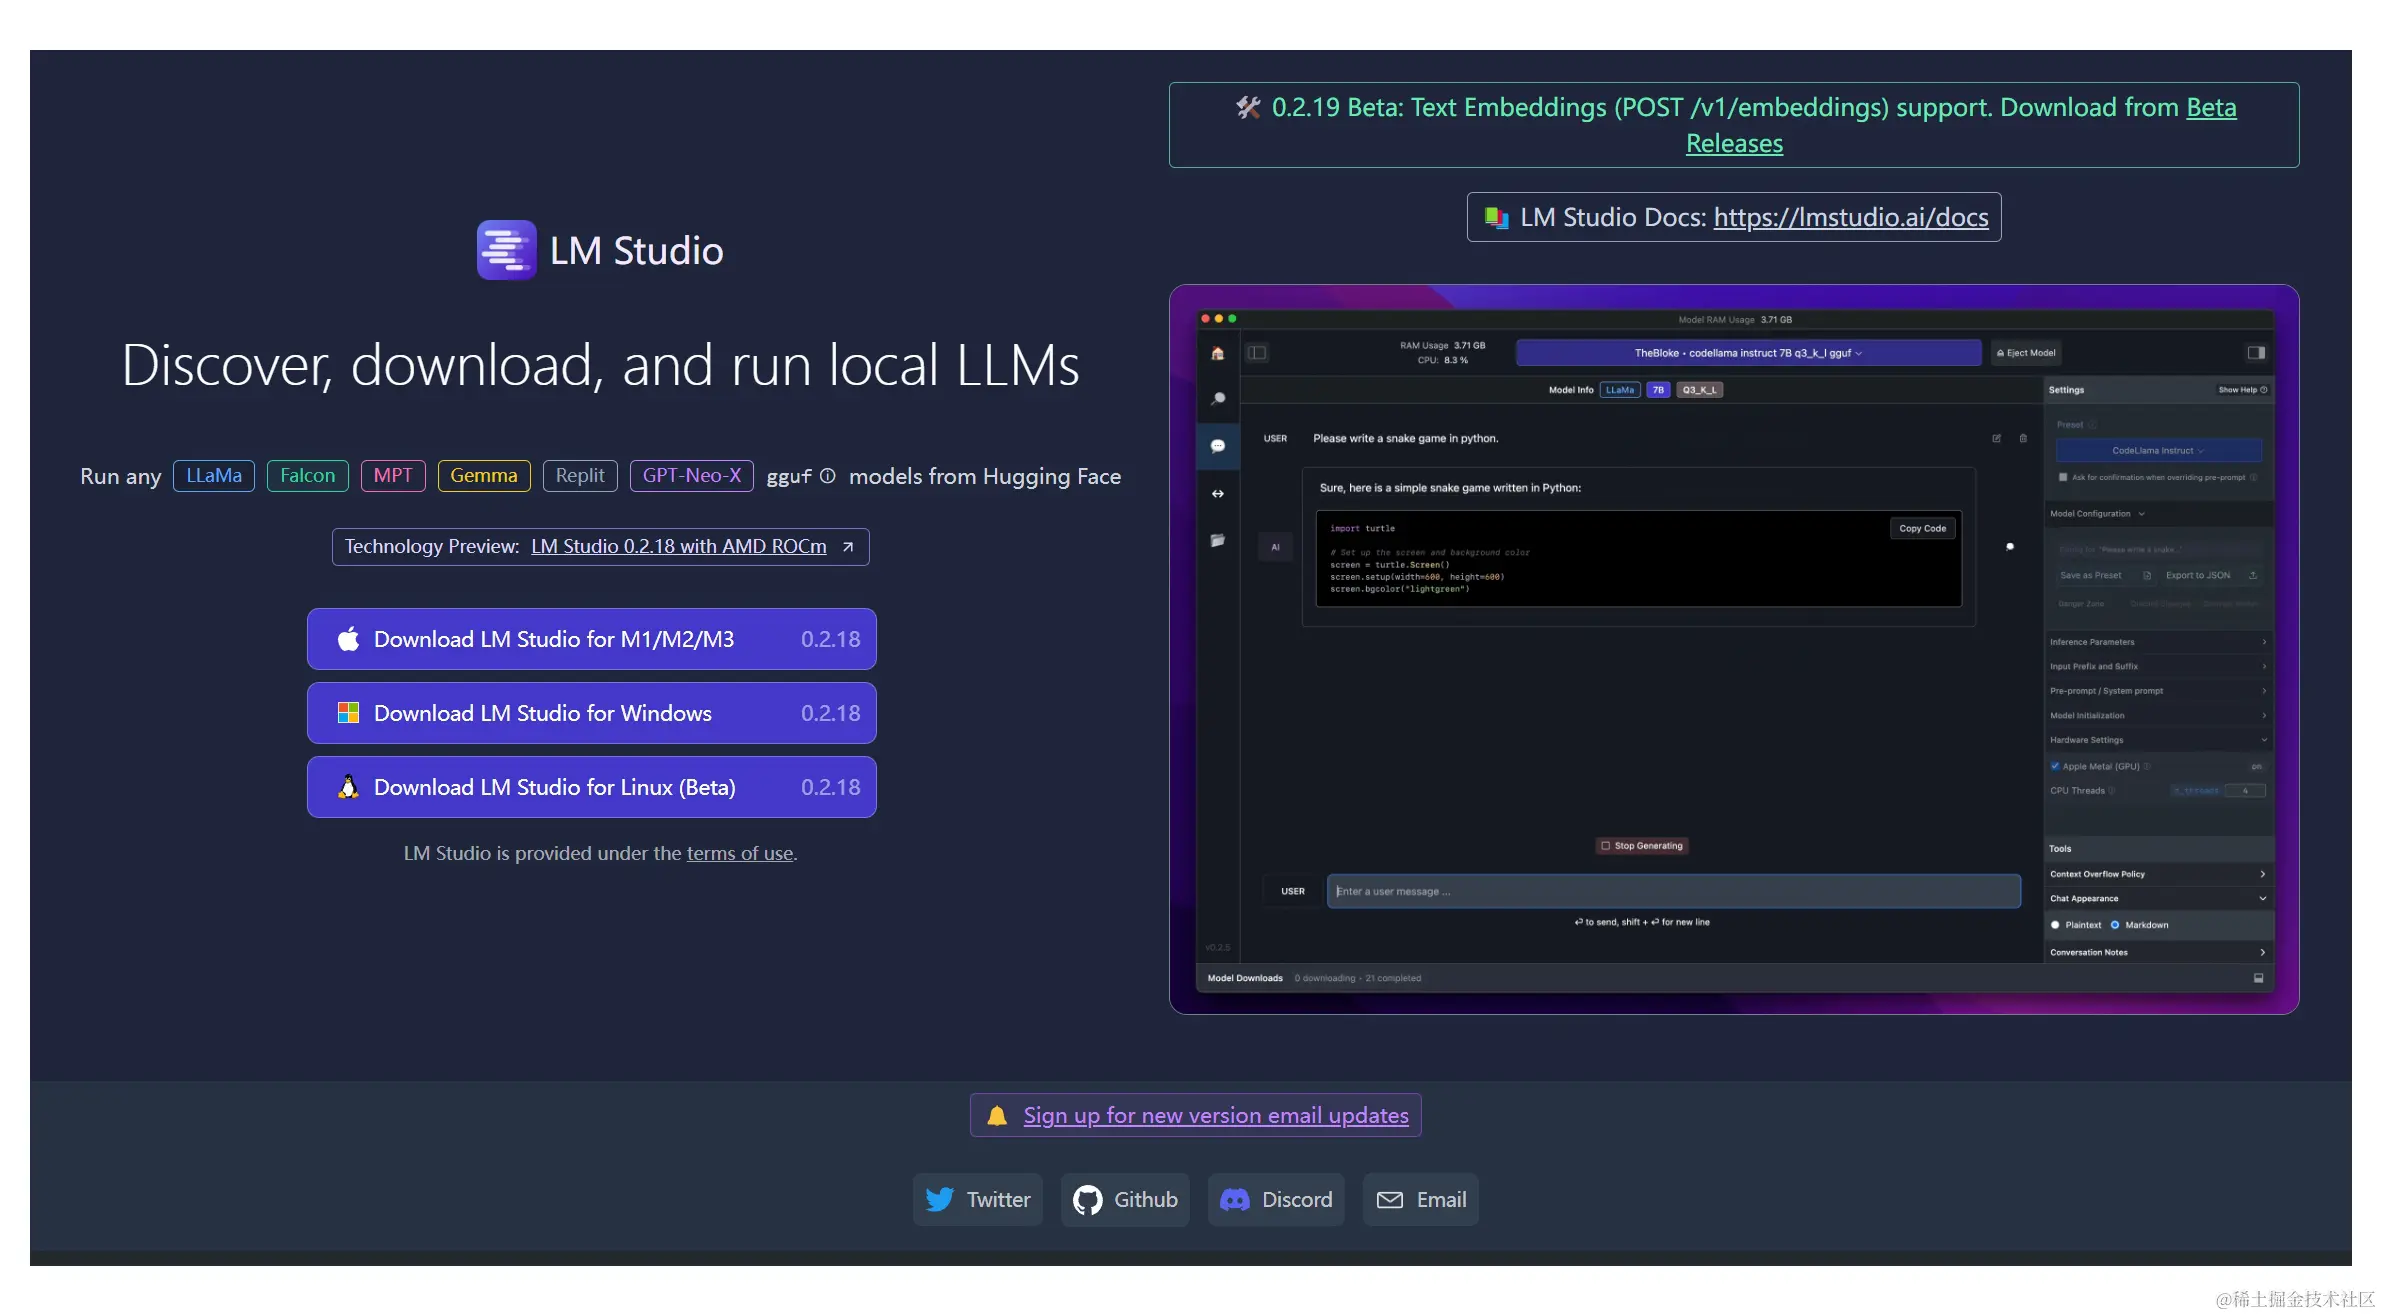The height and width of the screenshot is (1316, 2382).
Task: Open the Home icon in app sidebar
Action: (x=1217, y=354)
